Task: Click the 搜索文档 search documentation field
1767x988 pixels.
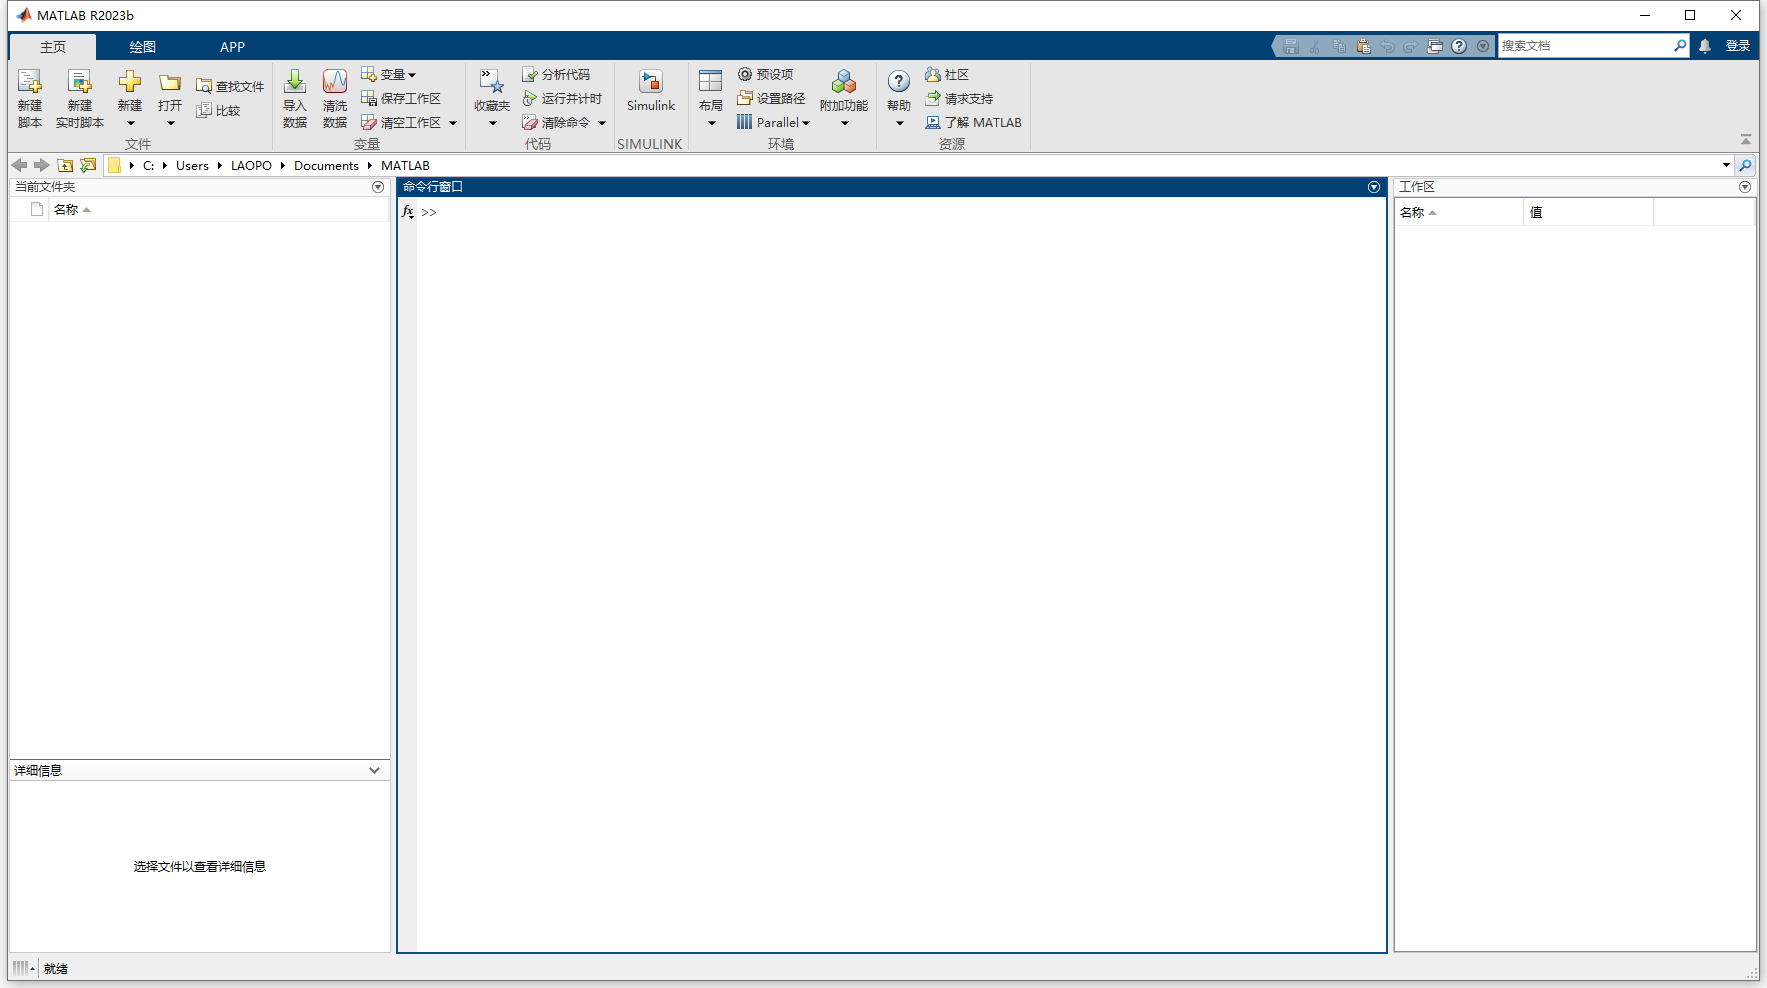Action: click(x=1584, y=46)
